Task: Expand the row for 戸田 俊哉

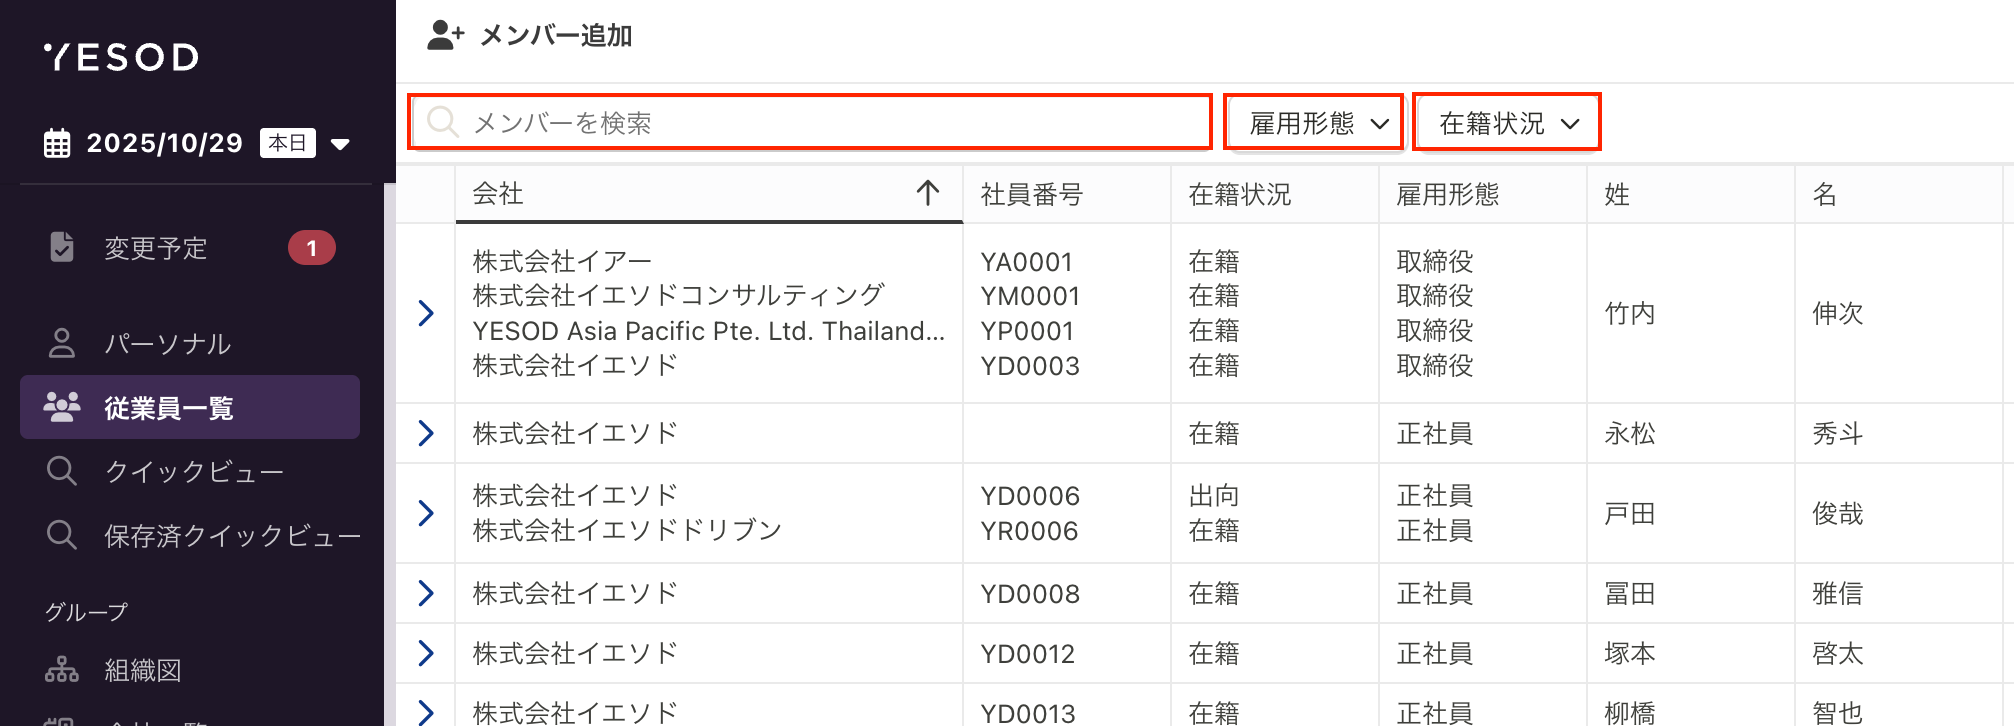Action: click(x=426, y=513)
